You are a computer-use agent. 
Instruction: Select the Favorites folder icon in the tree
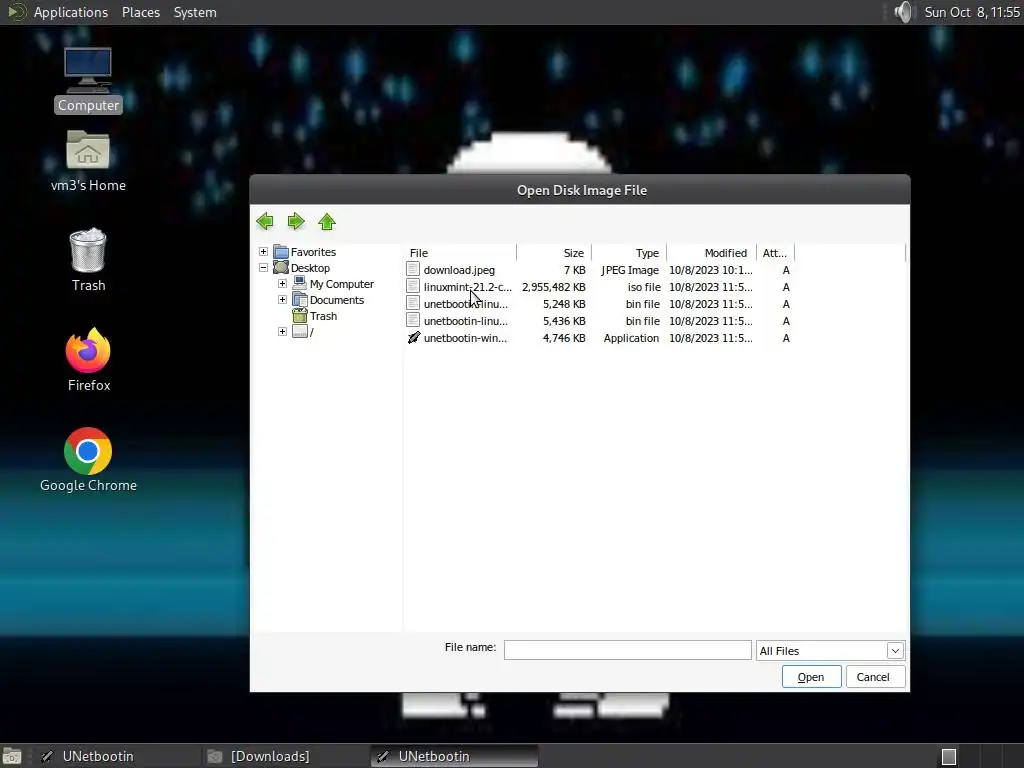click(281, 252)
